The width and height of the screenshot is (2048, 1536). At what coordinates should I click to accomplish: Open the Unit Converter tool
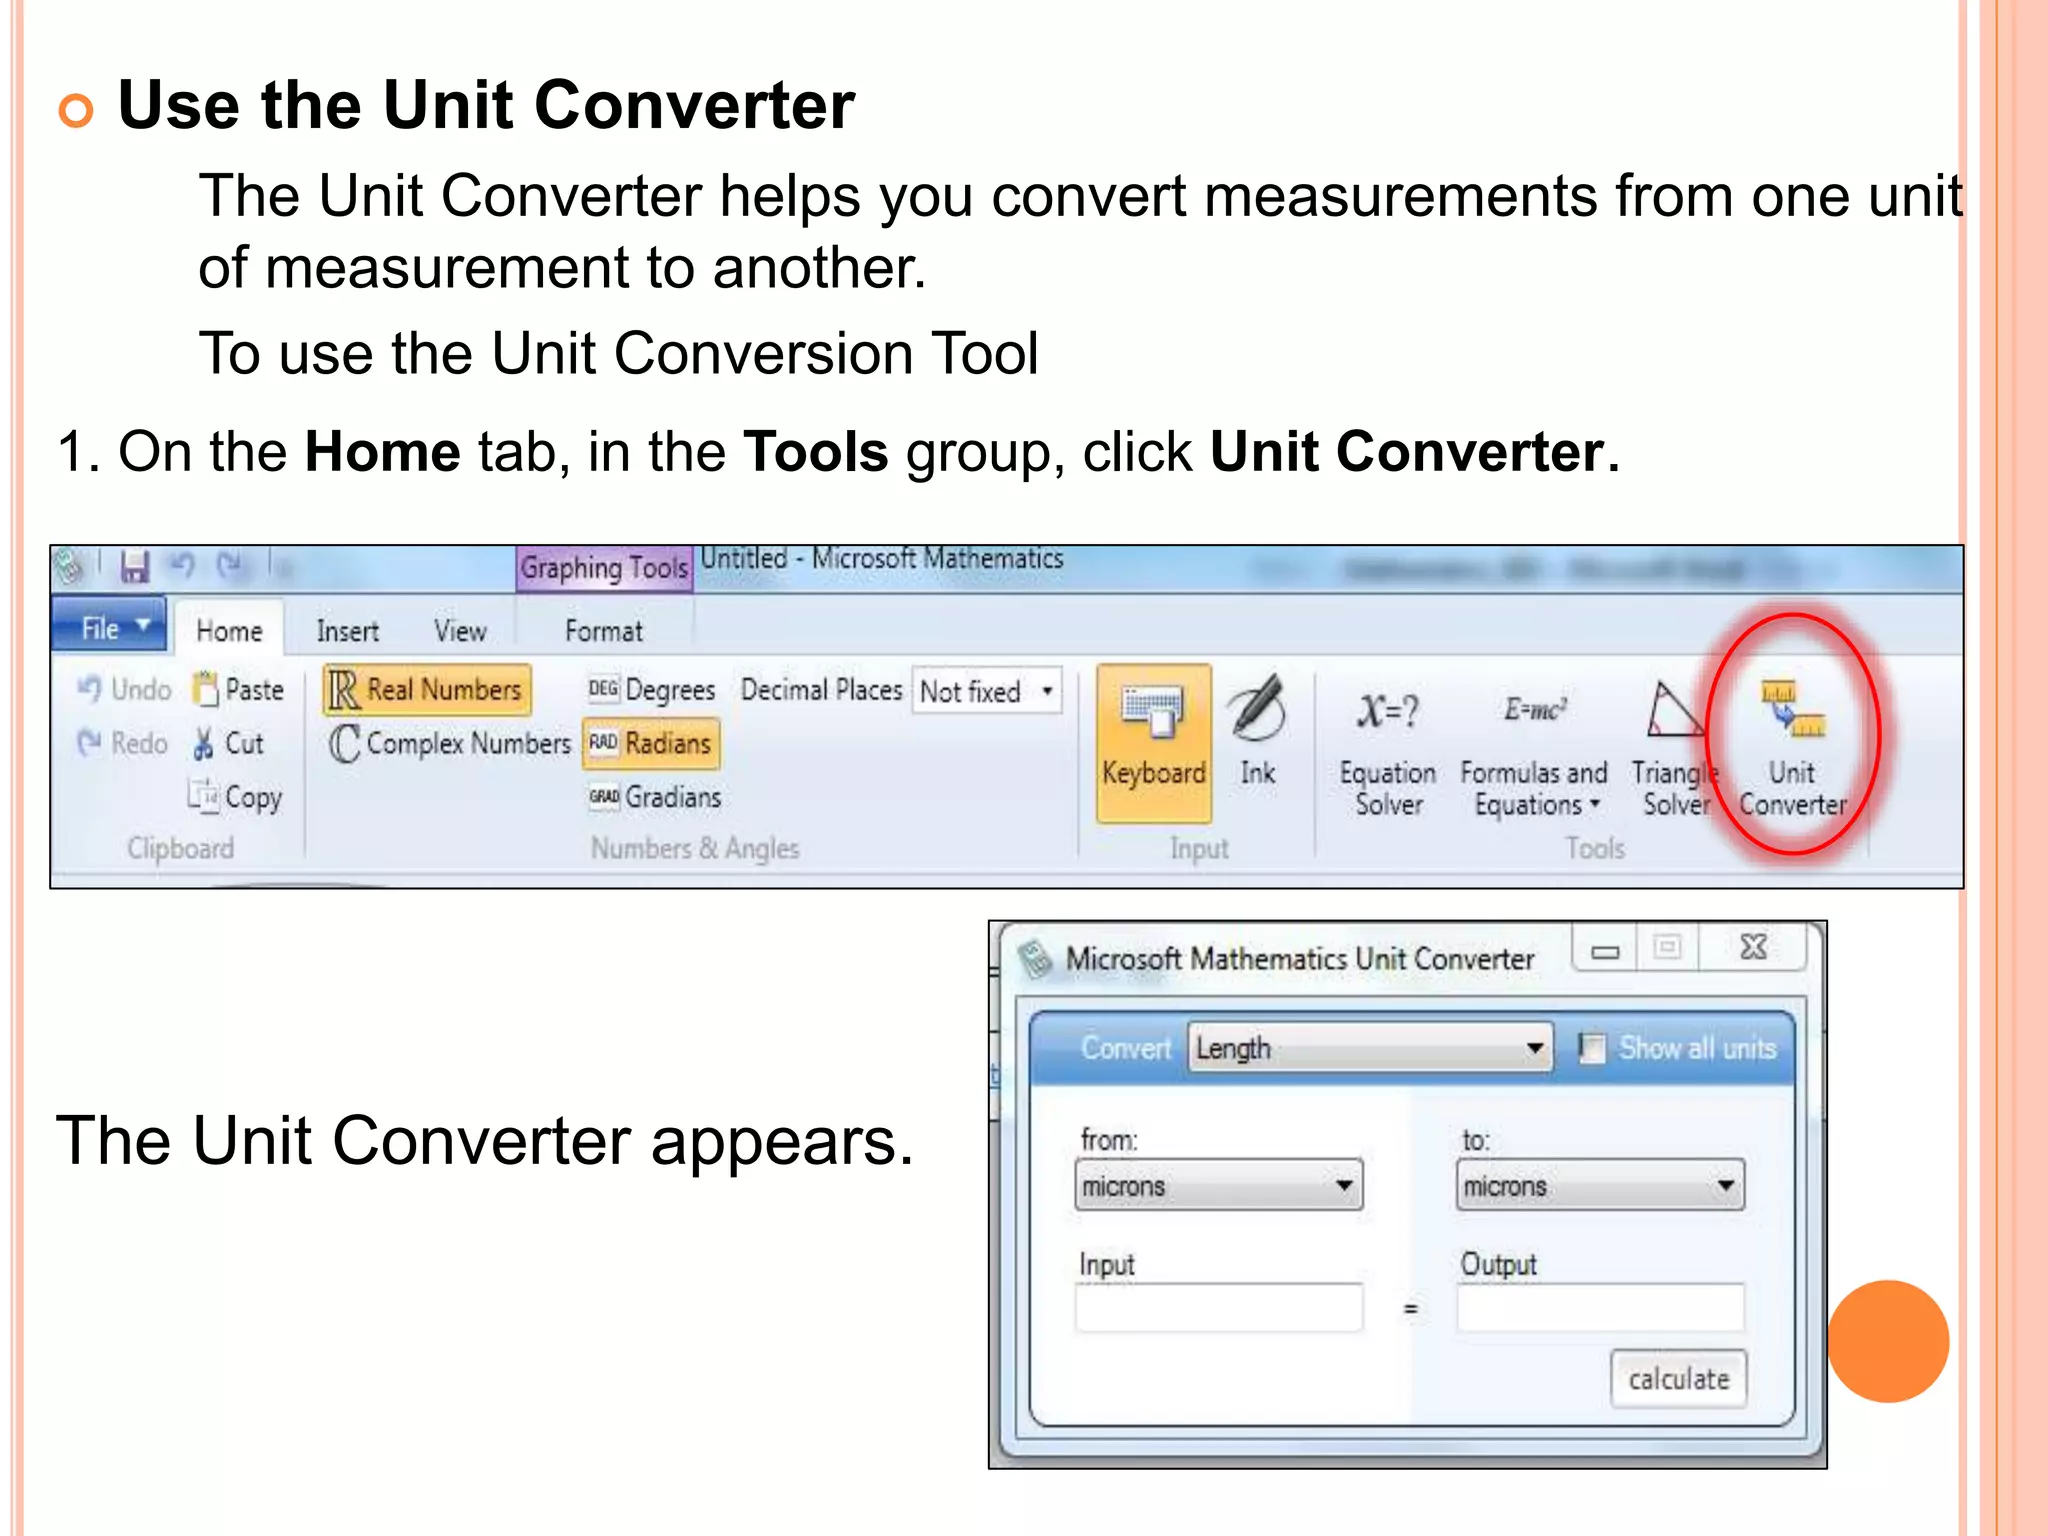coord(1793,748)
